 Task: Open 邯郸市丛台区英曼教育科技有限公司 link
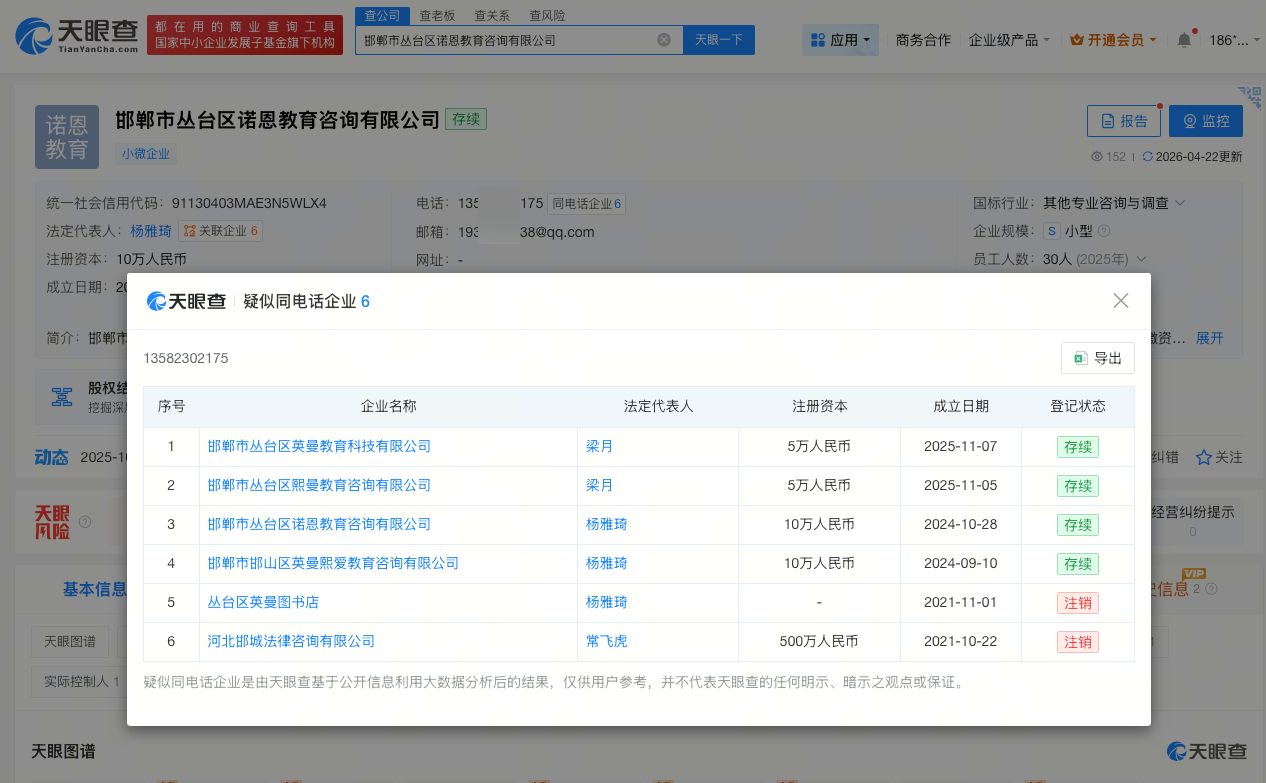click(x=319, y=446)
